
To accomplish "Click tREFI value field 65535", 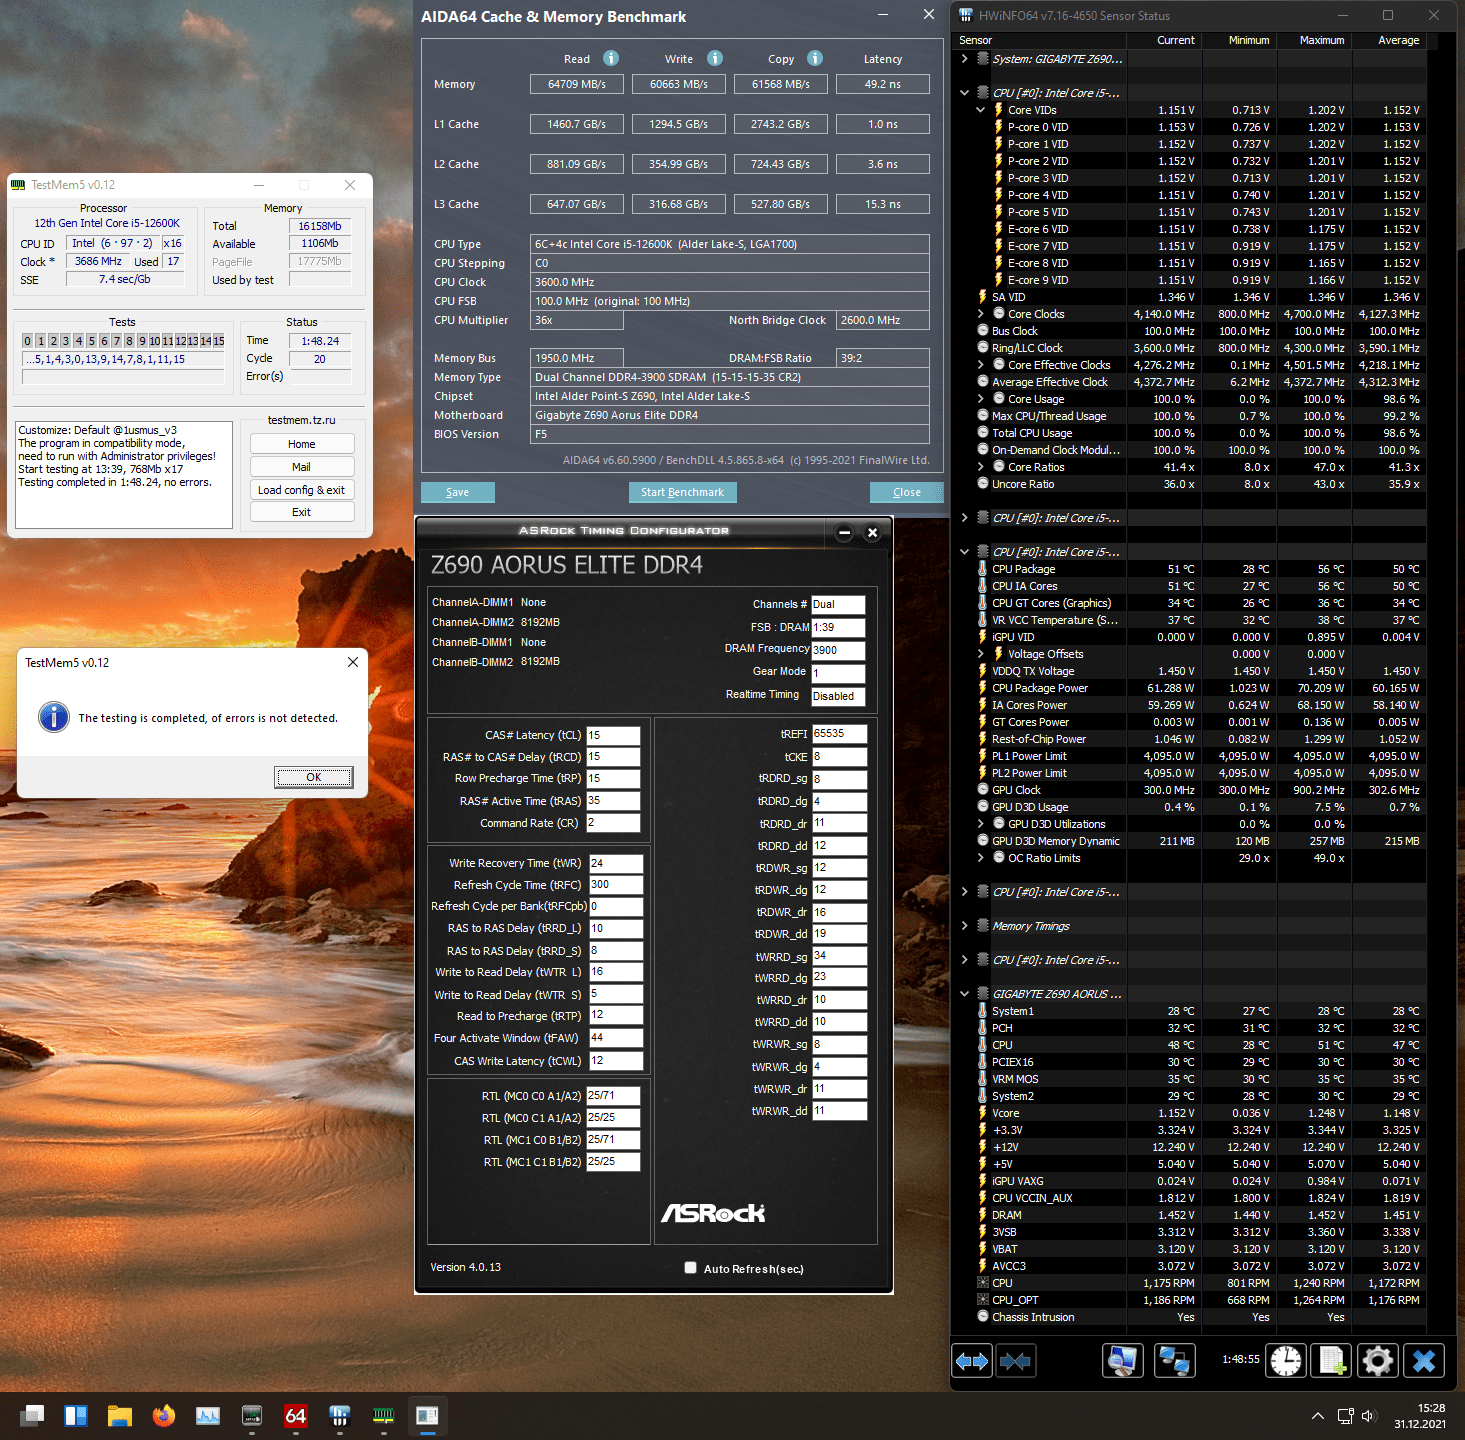I will click(839, 733).
